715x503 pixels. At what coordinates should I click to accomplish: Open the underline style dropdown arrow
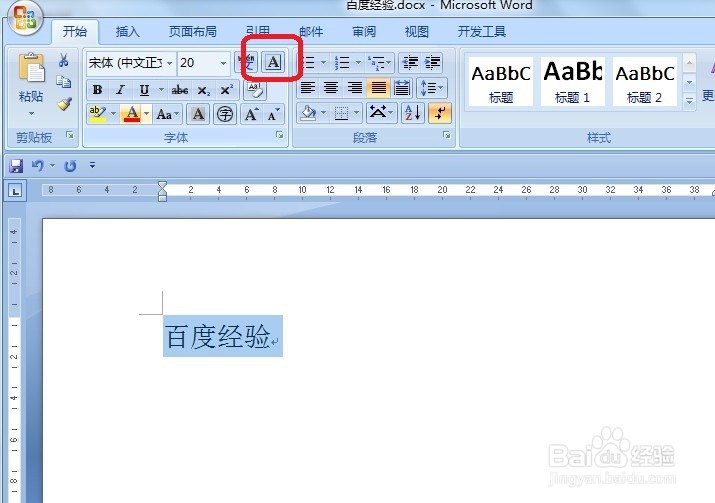161,90
